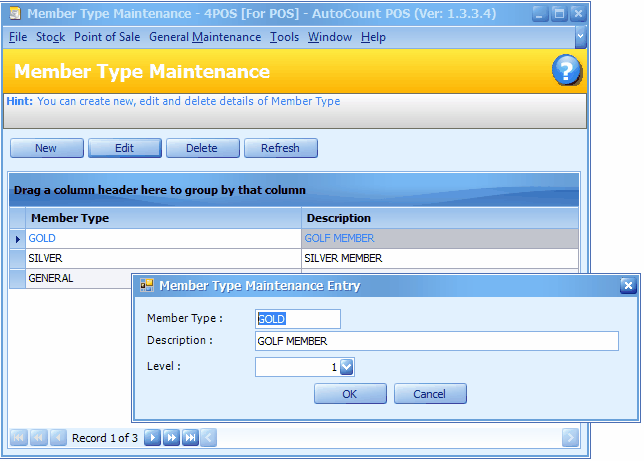644x461 pixels.
Task: Go to first record navigator button
Action: (x=19, y=438)
